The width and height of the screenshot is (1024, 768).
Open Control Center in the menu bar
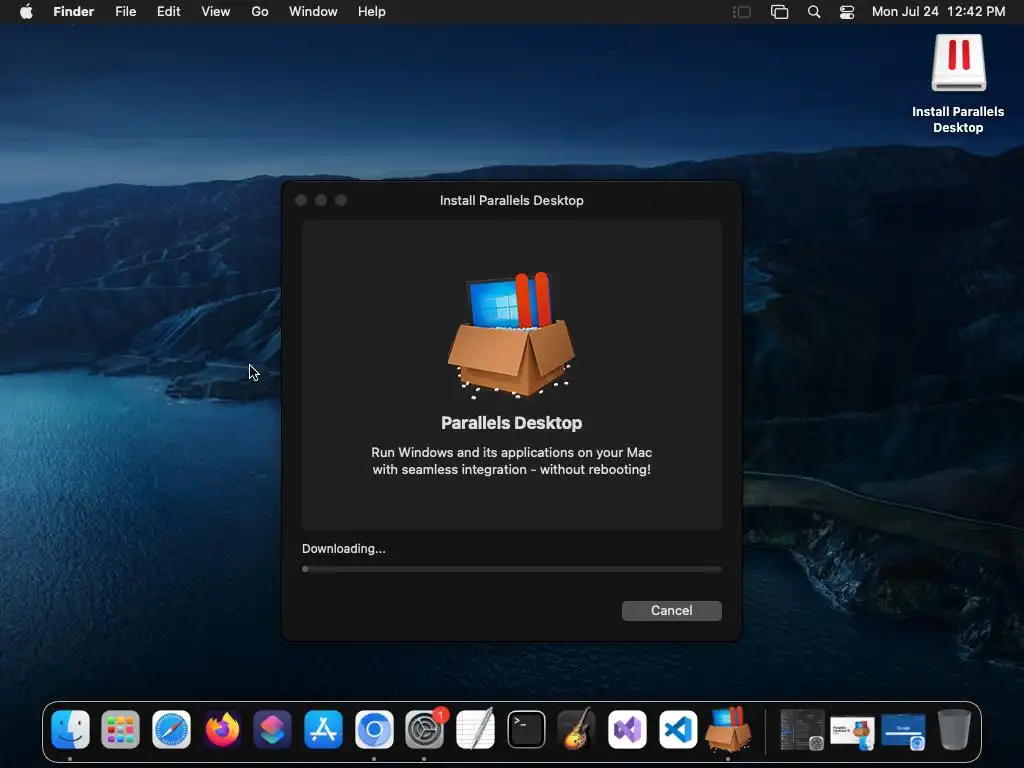tap(847, 12)
